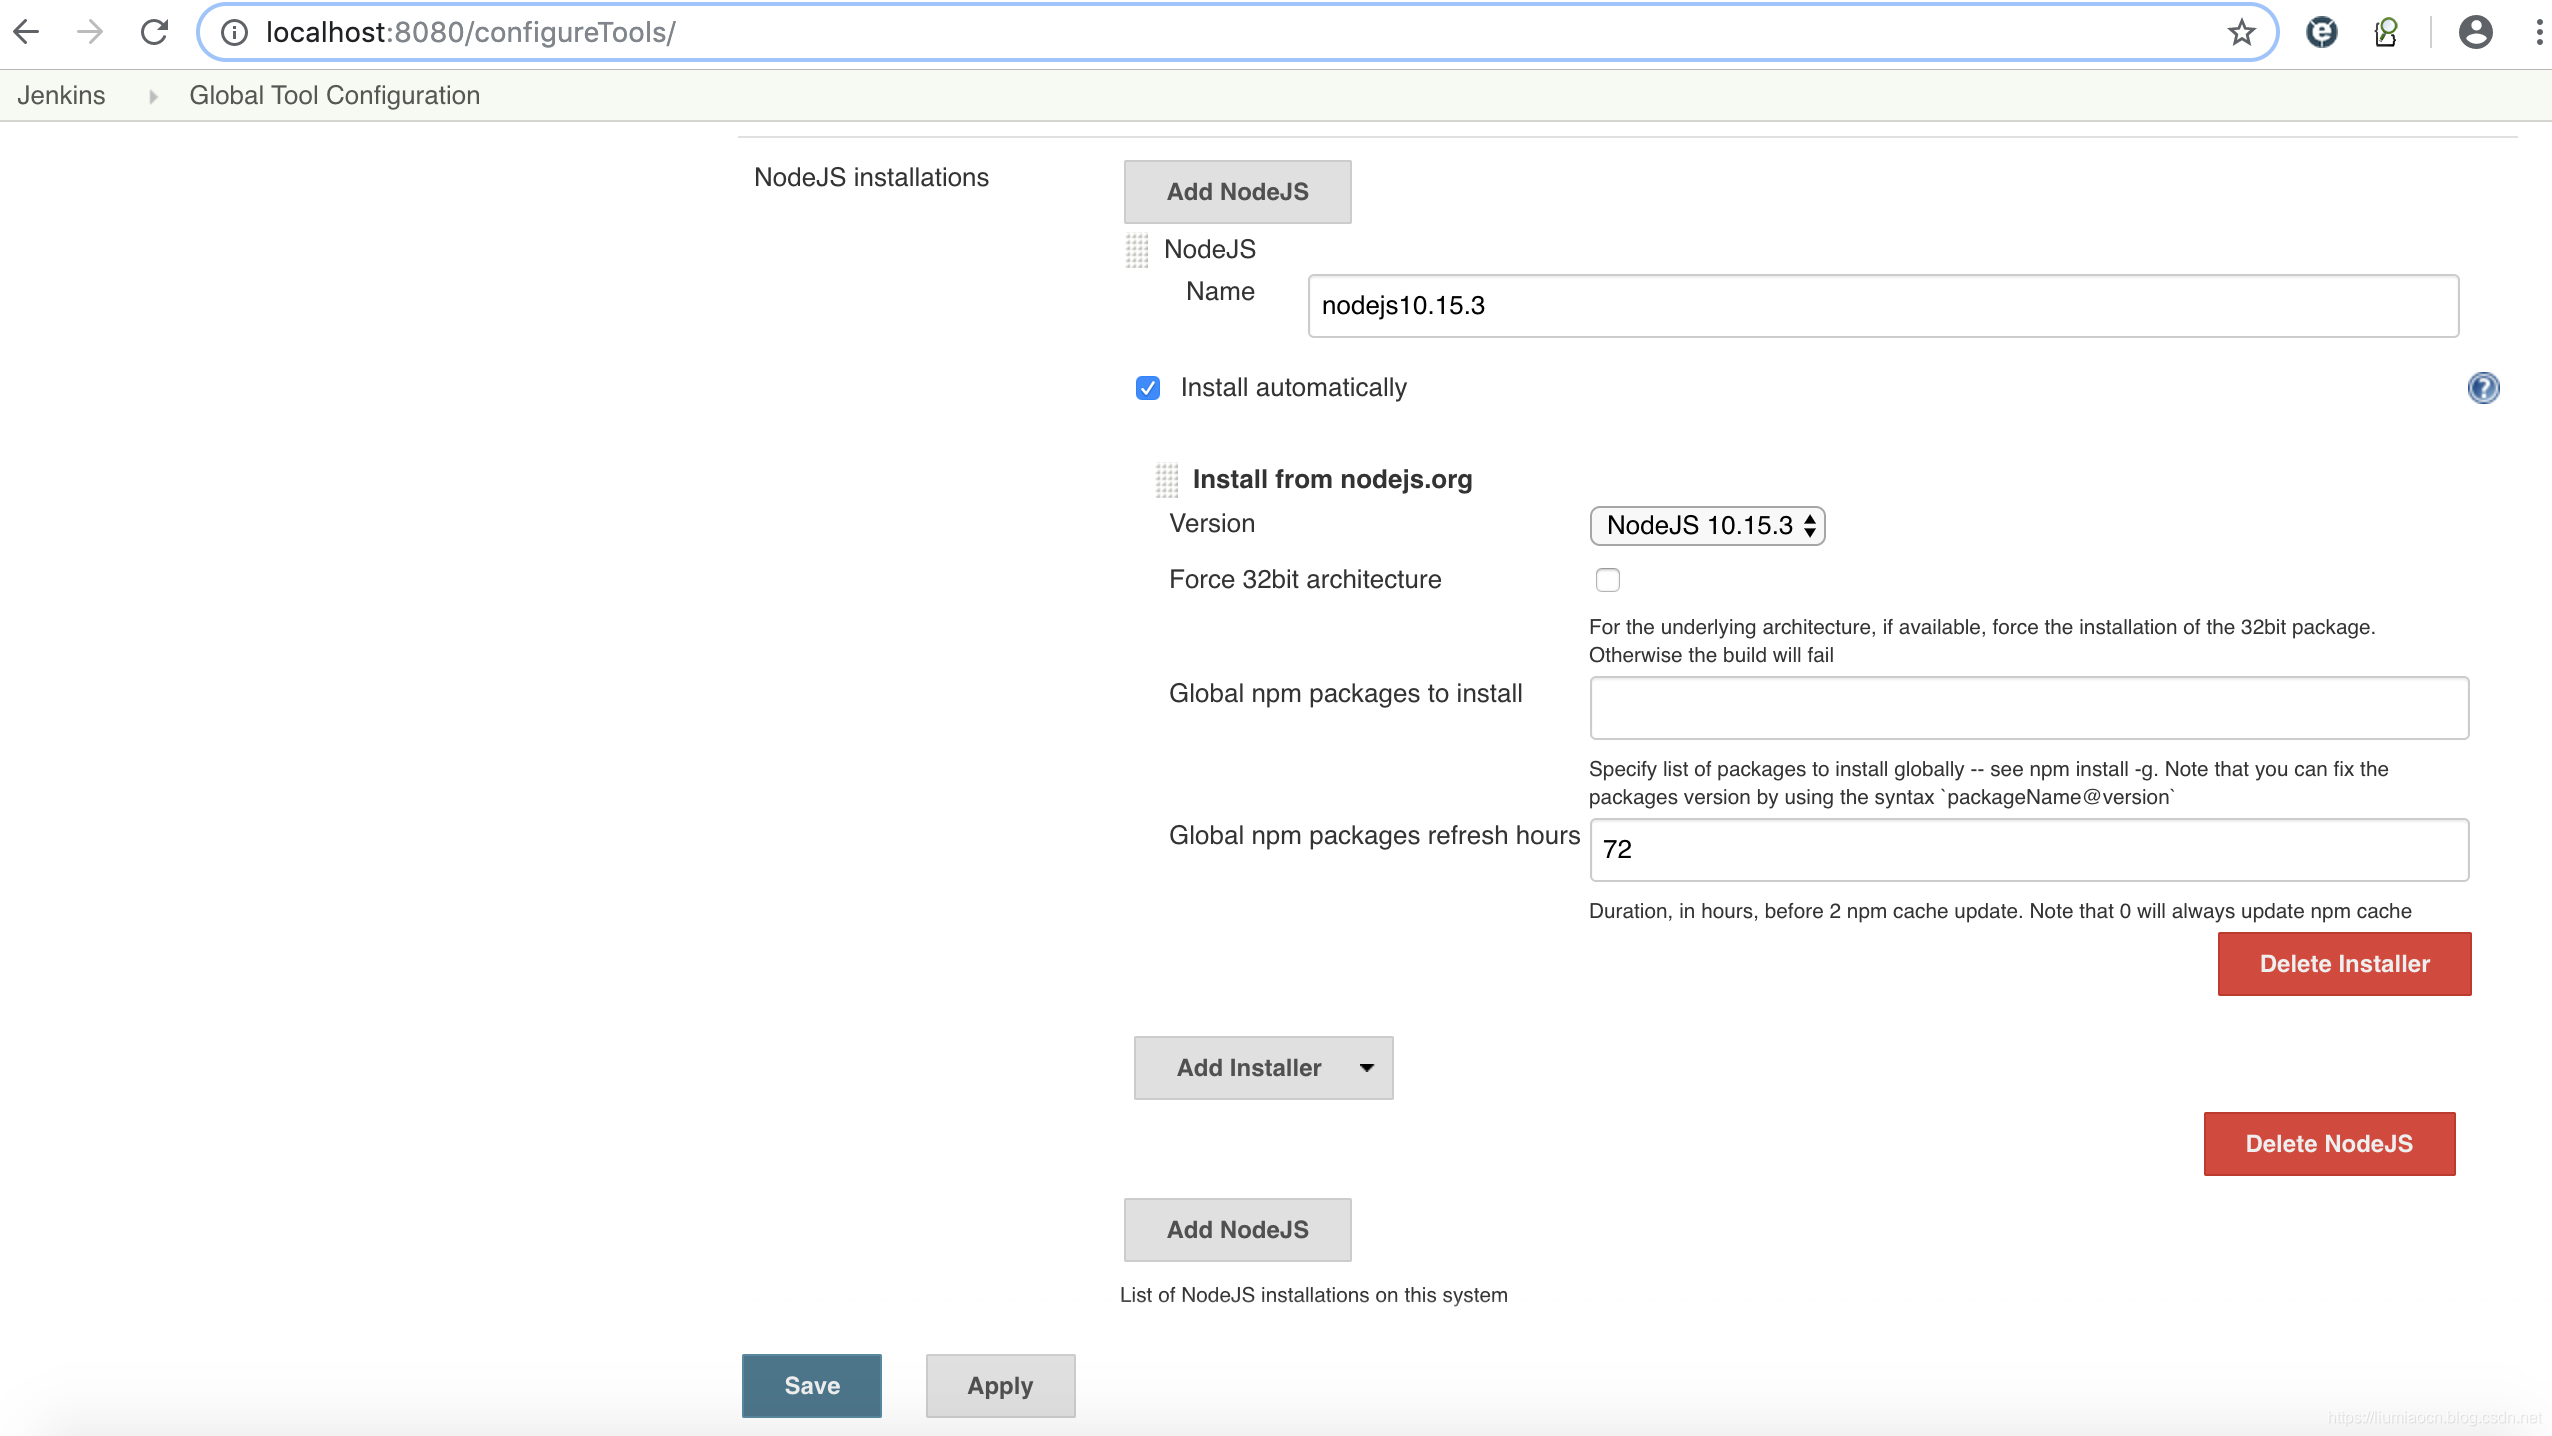The height and width of the screenshot is (1436, 2552).
Task: Click the 'Force 32bit architecture' label
Action: point(1305,579)
